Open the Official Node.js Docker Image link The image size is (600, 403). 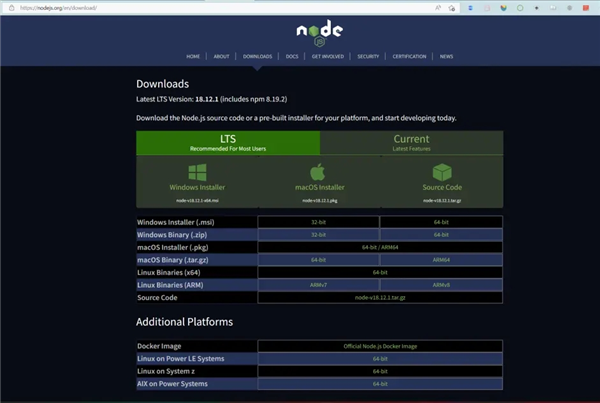(379, 345)
